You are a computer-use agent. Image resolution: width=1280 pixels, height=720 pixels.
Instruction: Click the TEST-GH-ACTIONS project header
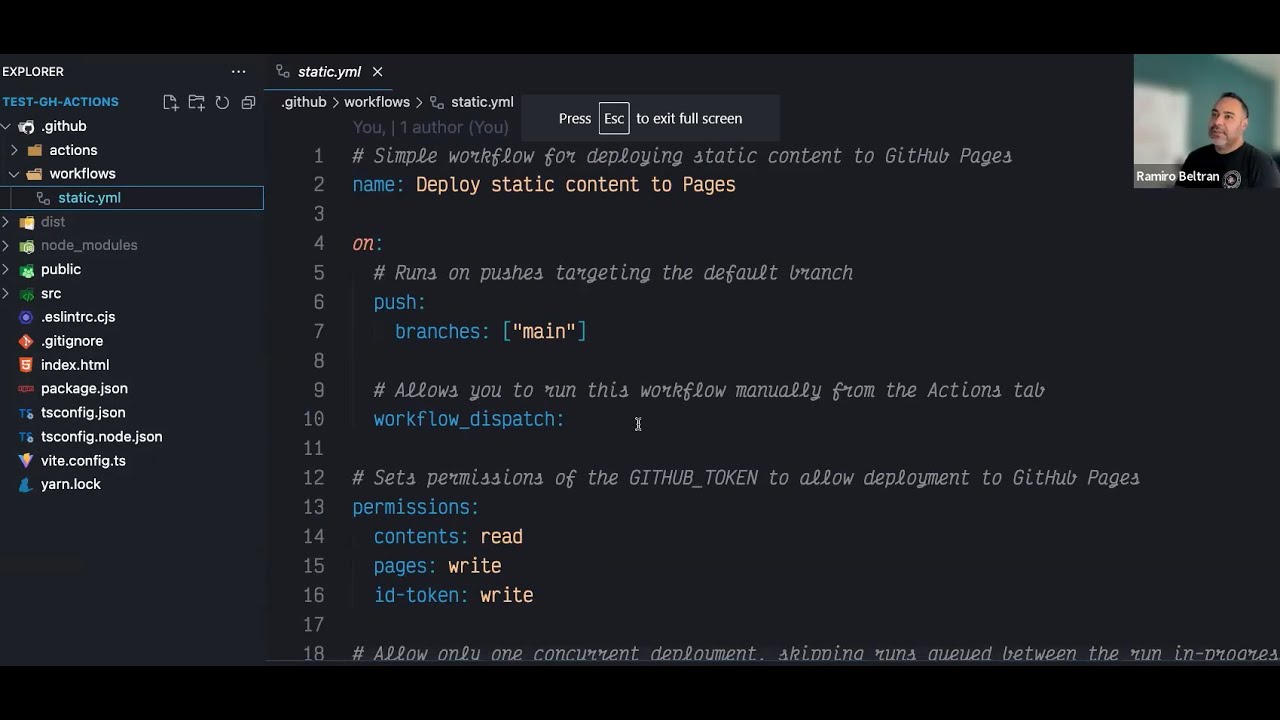(x=60, y=102)
